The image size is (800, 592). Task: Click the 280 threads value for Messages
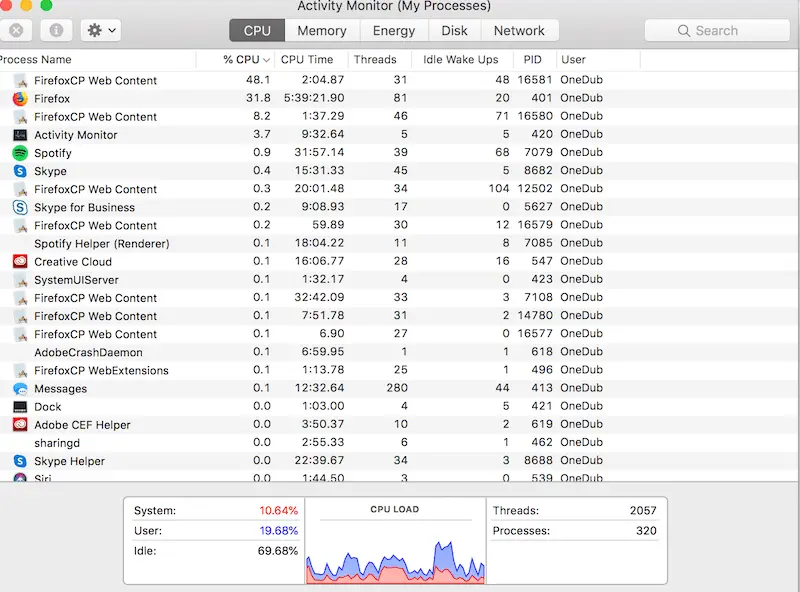pos(397,388)
